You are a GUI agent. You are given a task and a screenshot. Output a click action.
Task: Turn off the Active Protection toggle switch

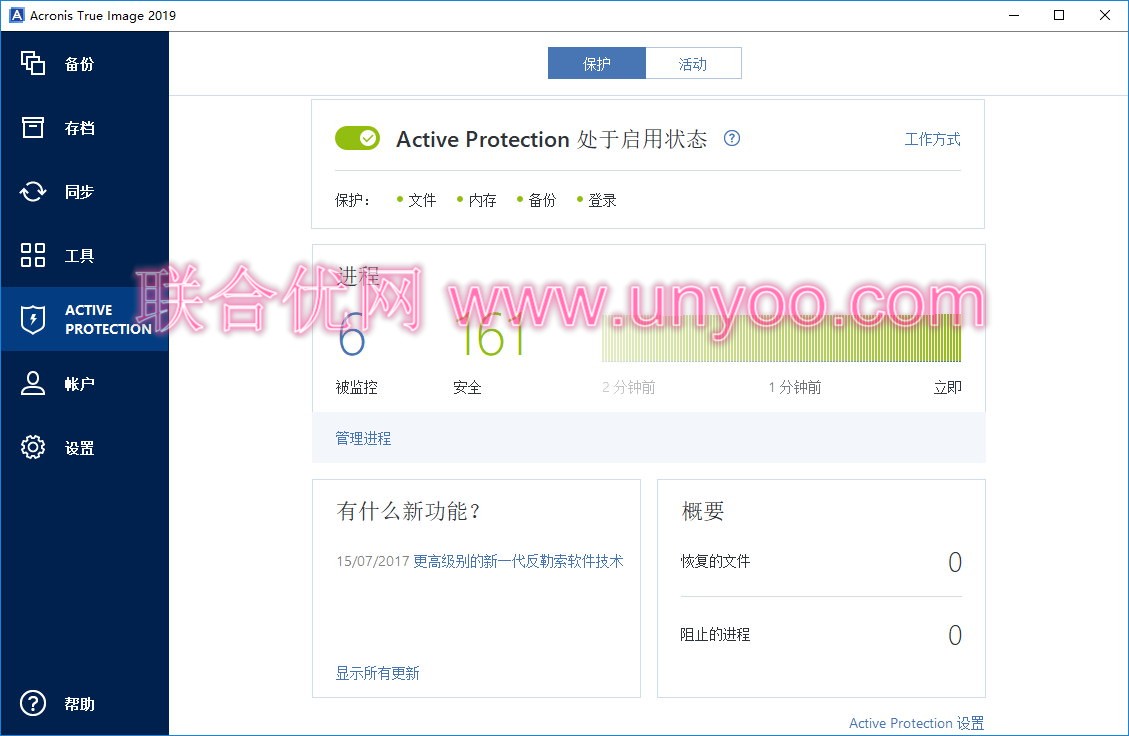[357, 138]
